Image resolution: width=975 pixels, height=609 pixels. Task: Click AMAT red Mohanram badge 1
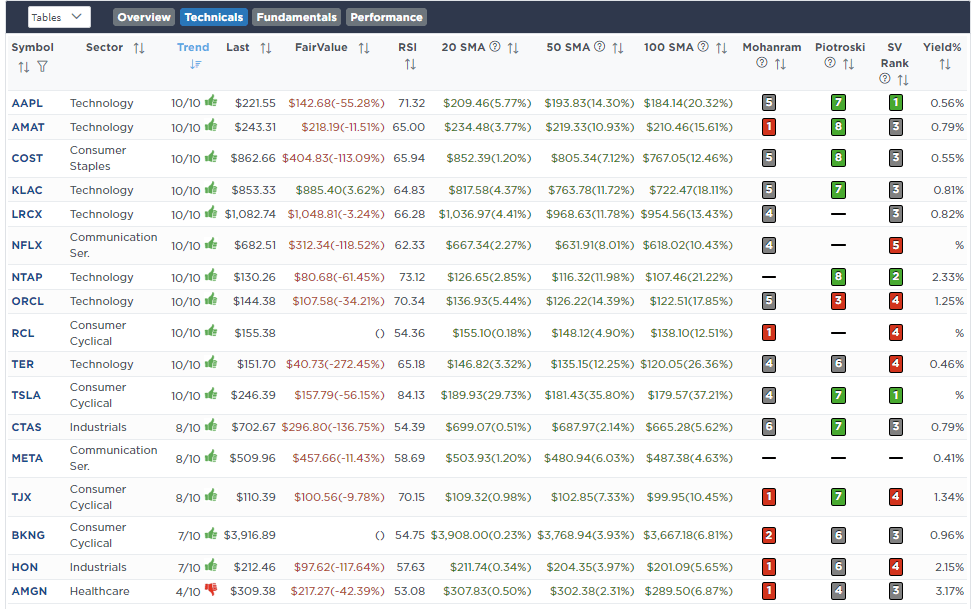[769, 127]
